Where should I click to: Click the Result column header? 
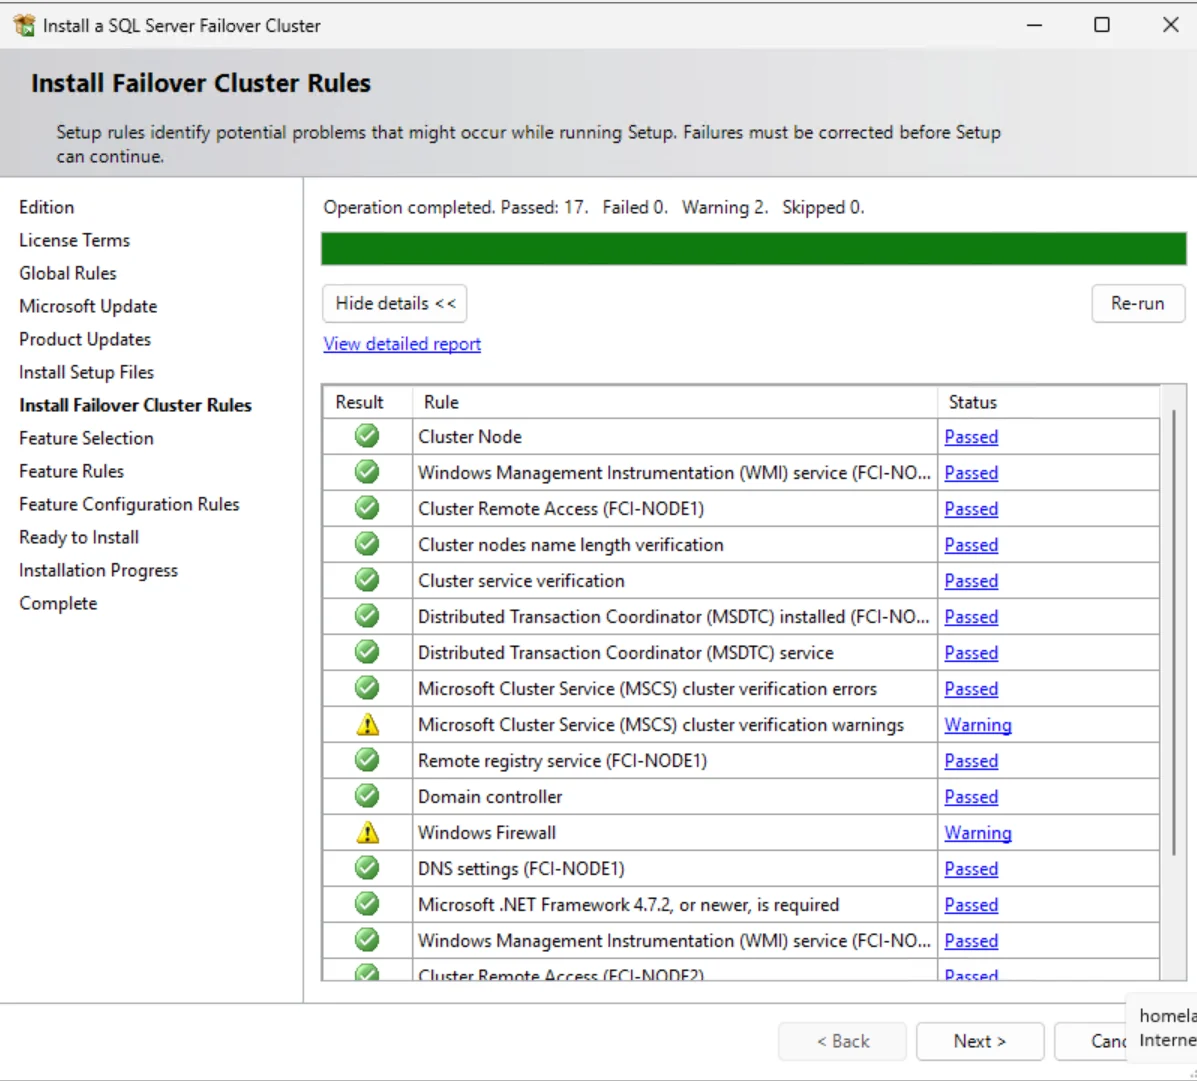[x=368, y=402]
